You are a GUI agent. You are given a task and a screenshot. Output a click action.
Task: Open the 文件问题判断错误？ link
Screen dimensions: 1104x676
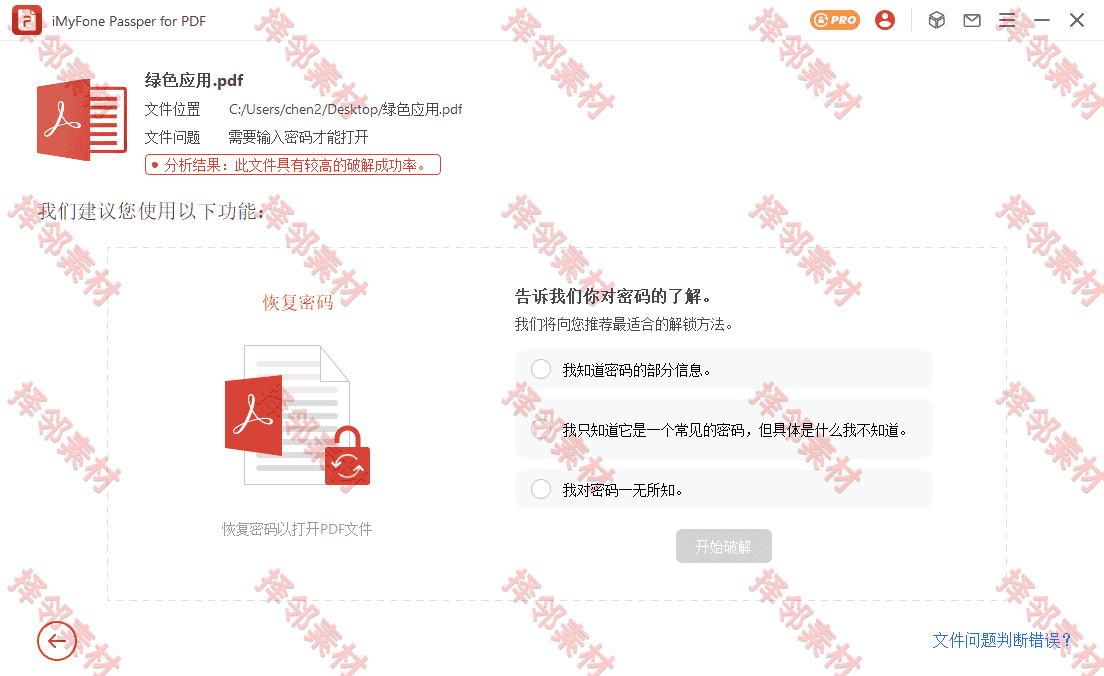tap(1002, 640)
